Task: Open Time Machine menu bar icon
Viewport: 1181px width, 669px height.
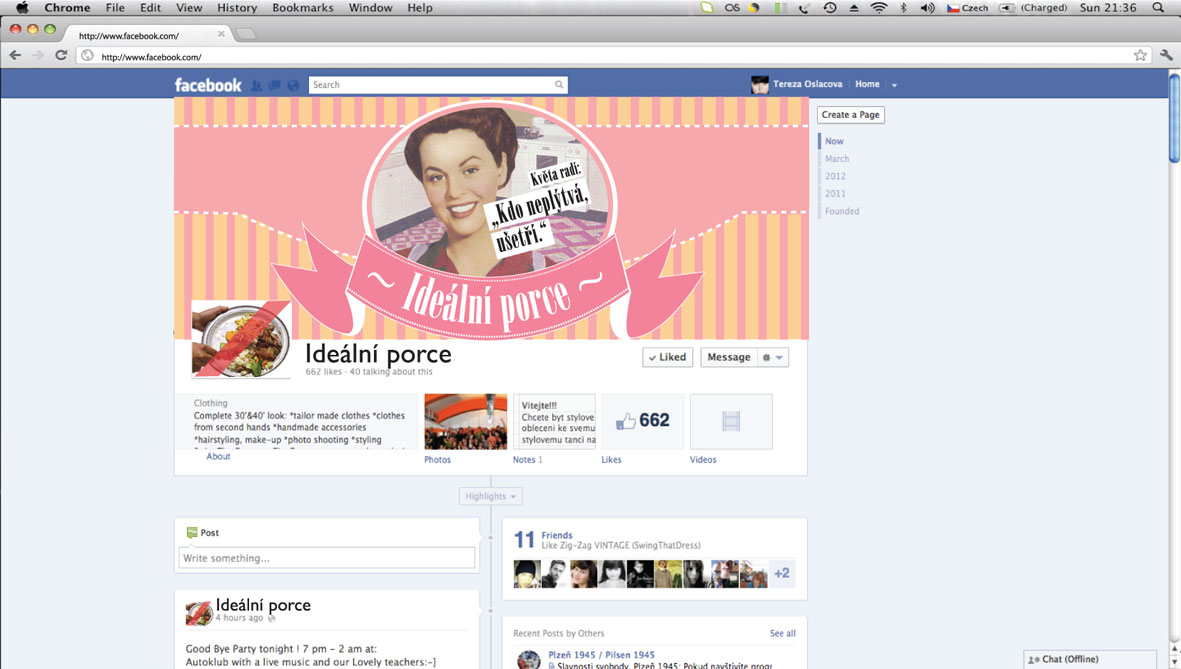Action: tap(829, 8)
